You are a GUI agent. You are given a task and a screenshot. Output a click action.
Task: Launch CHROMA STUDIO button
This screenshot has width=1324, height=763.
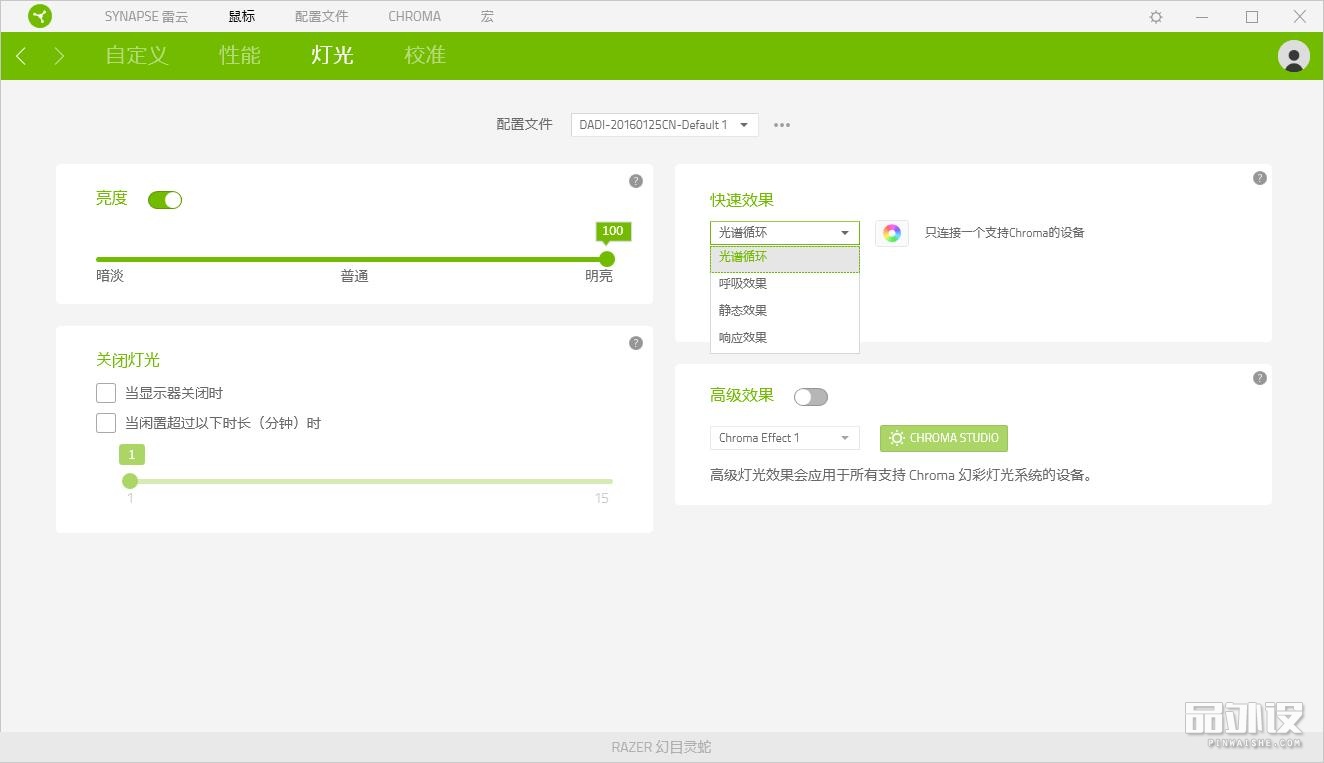coord(943,438)
